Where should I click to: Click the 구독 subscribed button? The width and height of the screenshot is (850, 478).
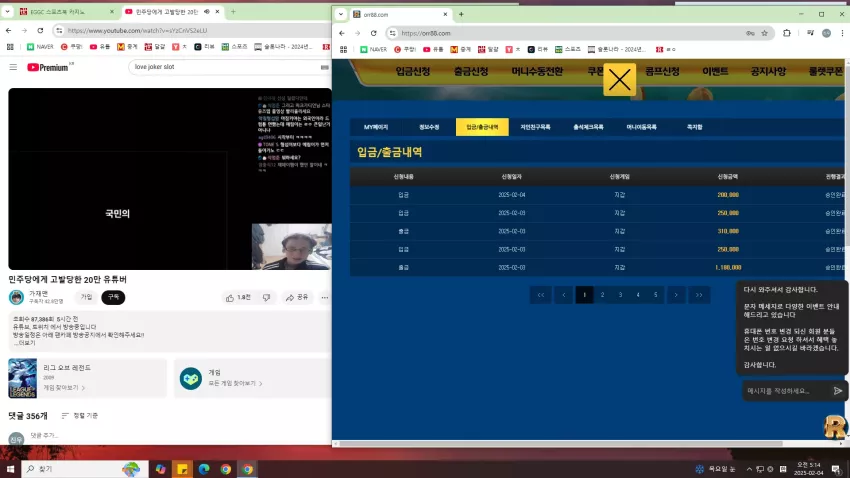(113, 297)
